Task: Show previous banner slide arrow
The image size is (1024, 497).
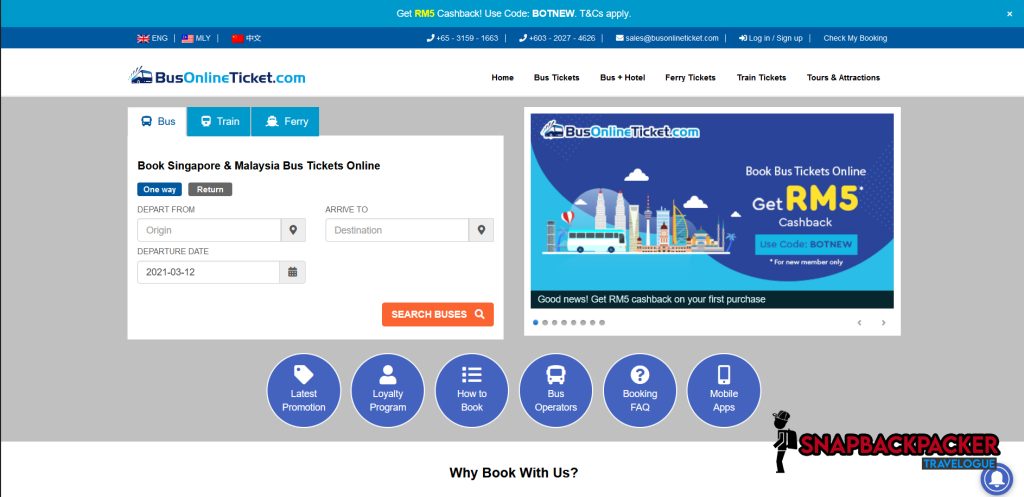Action: 859,323
